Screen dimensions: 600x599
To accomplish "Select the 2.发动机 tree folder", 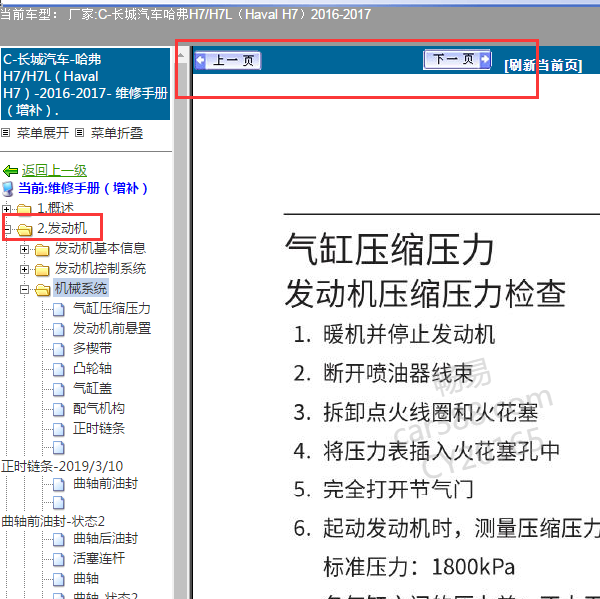I will pyautogui.click(x=62, y=228).
